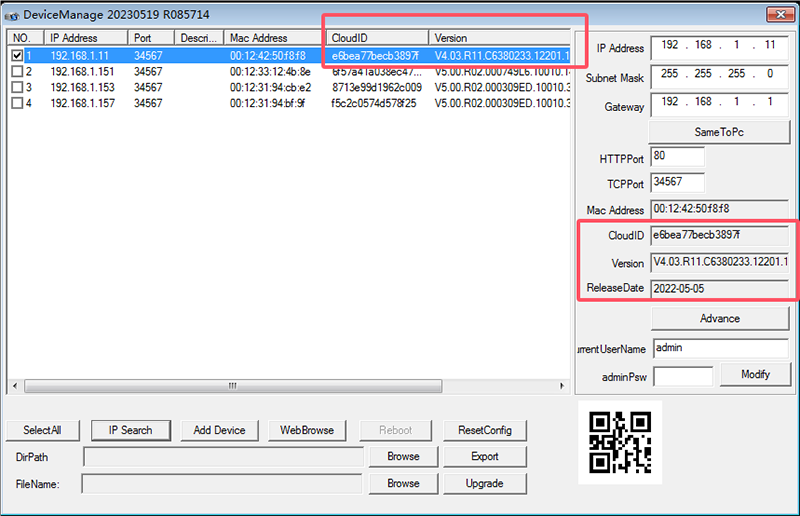The height and width of the screenshot is (516, 800).
Task: Open WebBrowse for the selected device
Action: coord(307,430)
